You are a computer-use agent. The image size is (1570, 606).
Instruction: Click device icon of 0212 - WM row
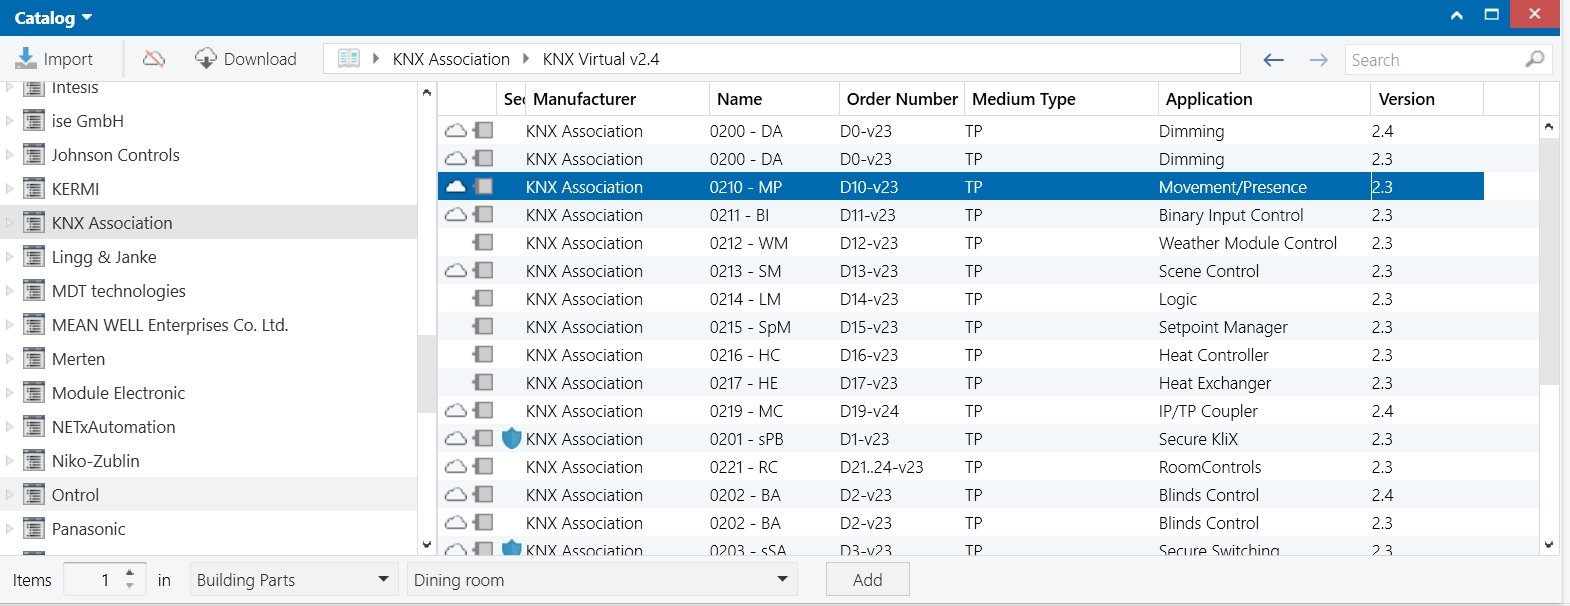(484, 243)
